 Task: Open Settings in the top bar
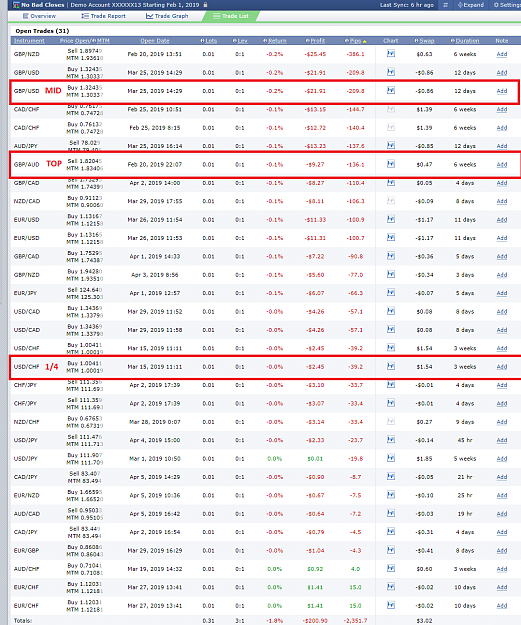(507, 5)
